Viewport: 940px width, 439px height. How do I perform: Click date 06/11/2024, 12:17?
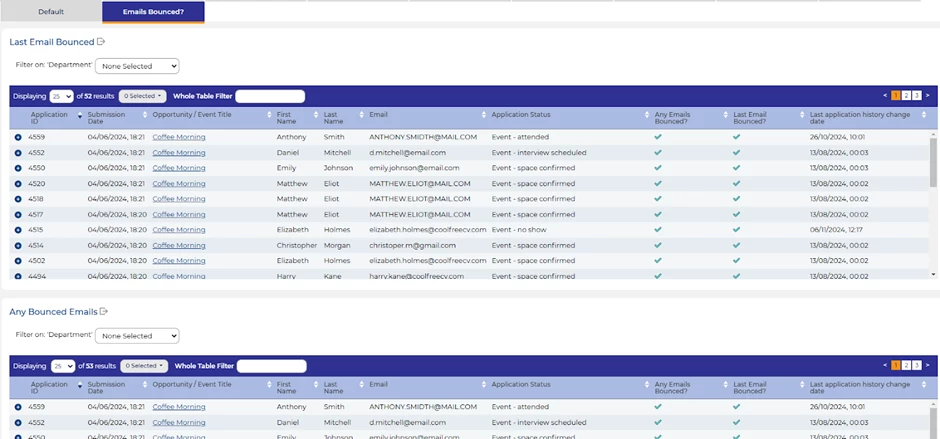point(837,230)
